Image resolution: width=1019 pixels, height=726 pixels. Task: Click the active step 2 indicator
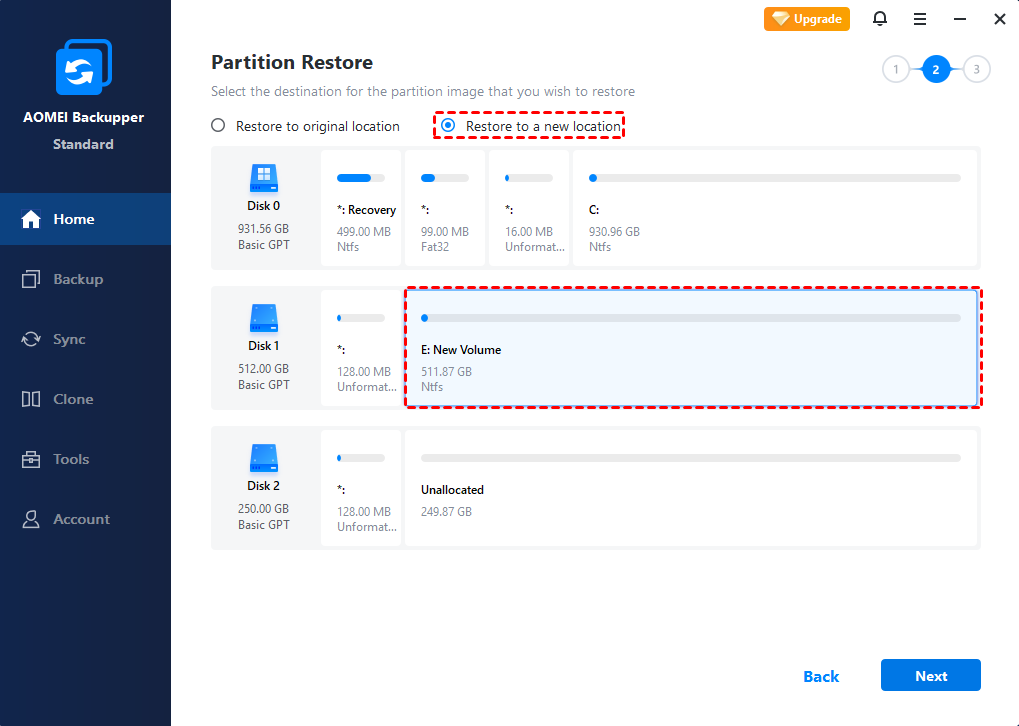pyautogui.click(x=936, y=70)
